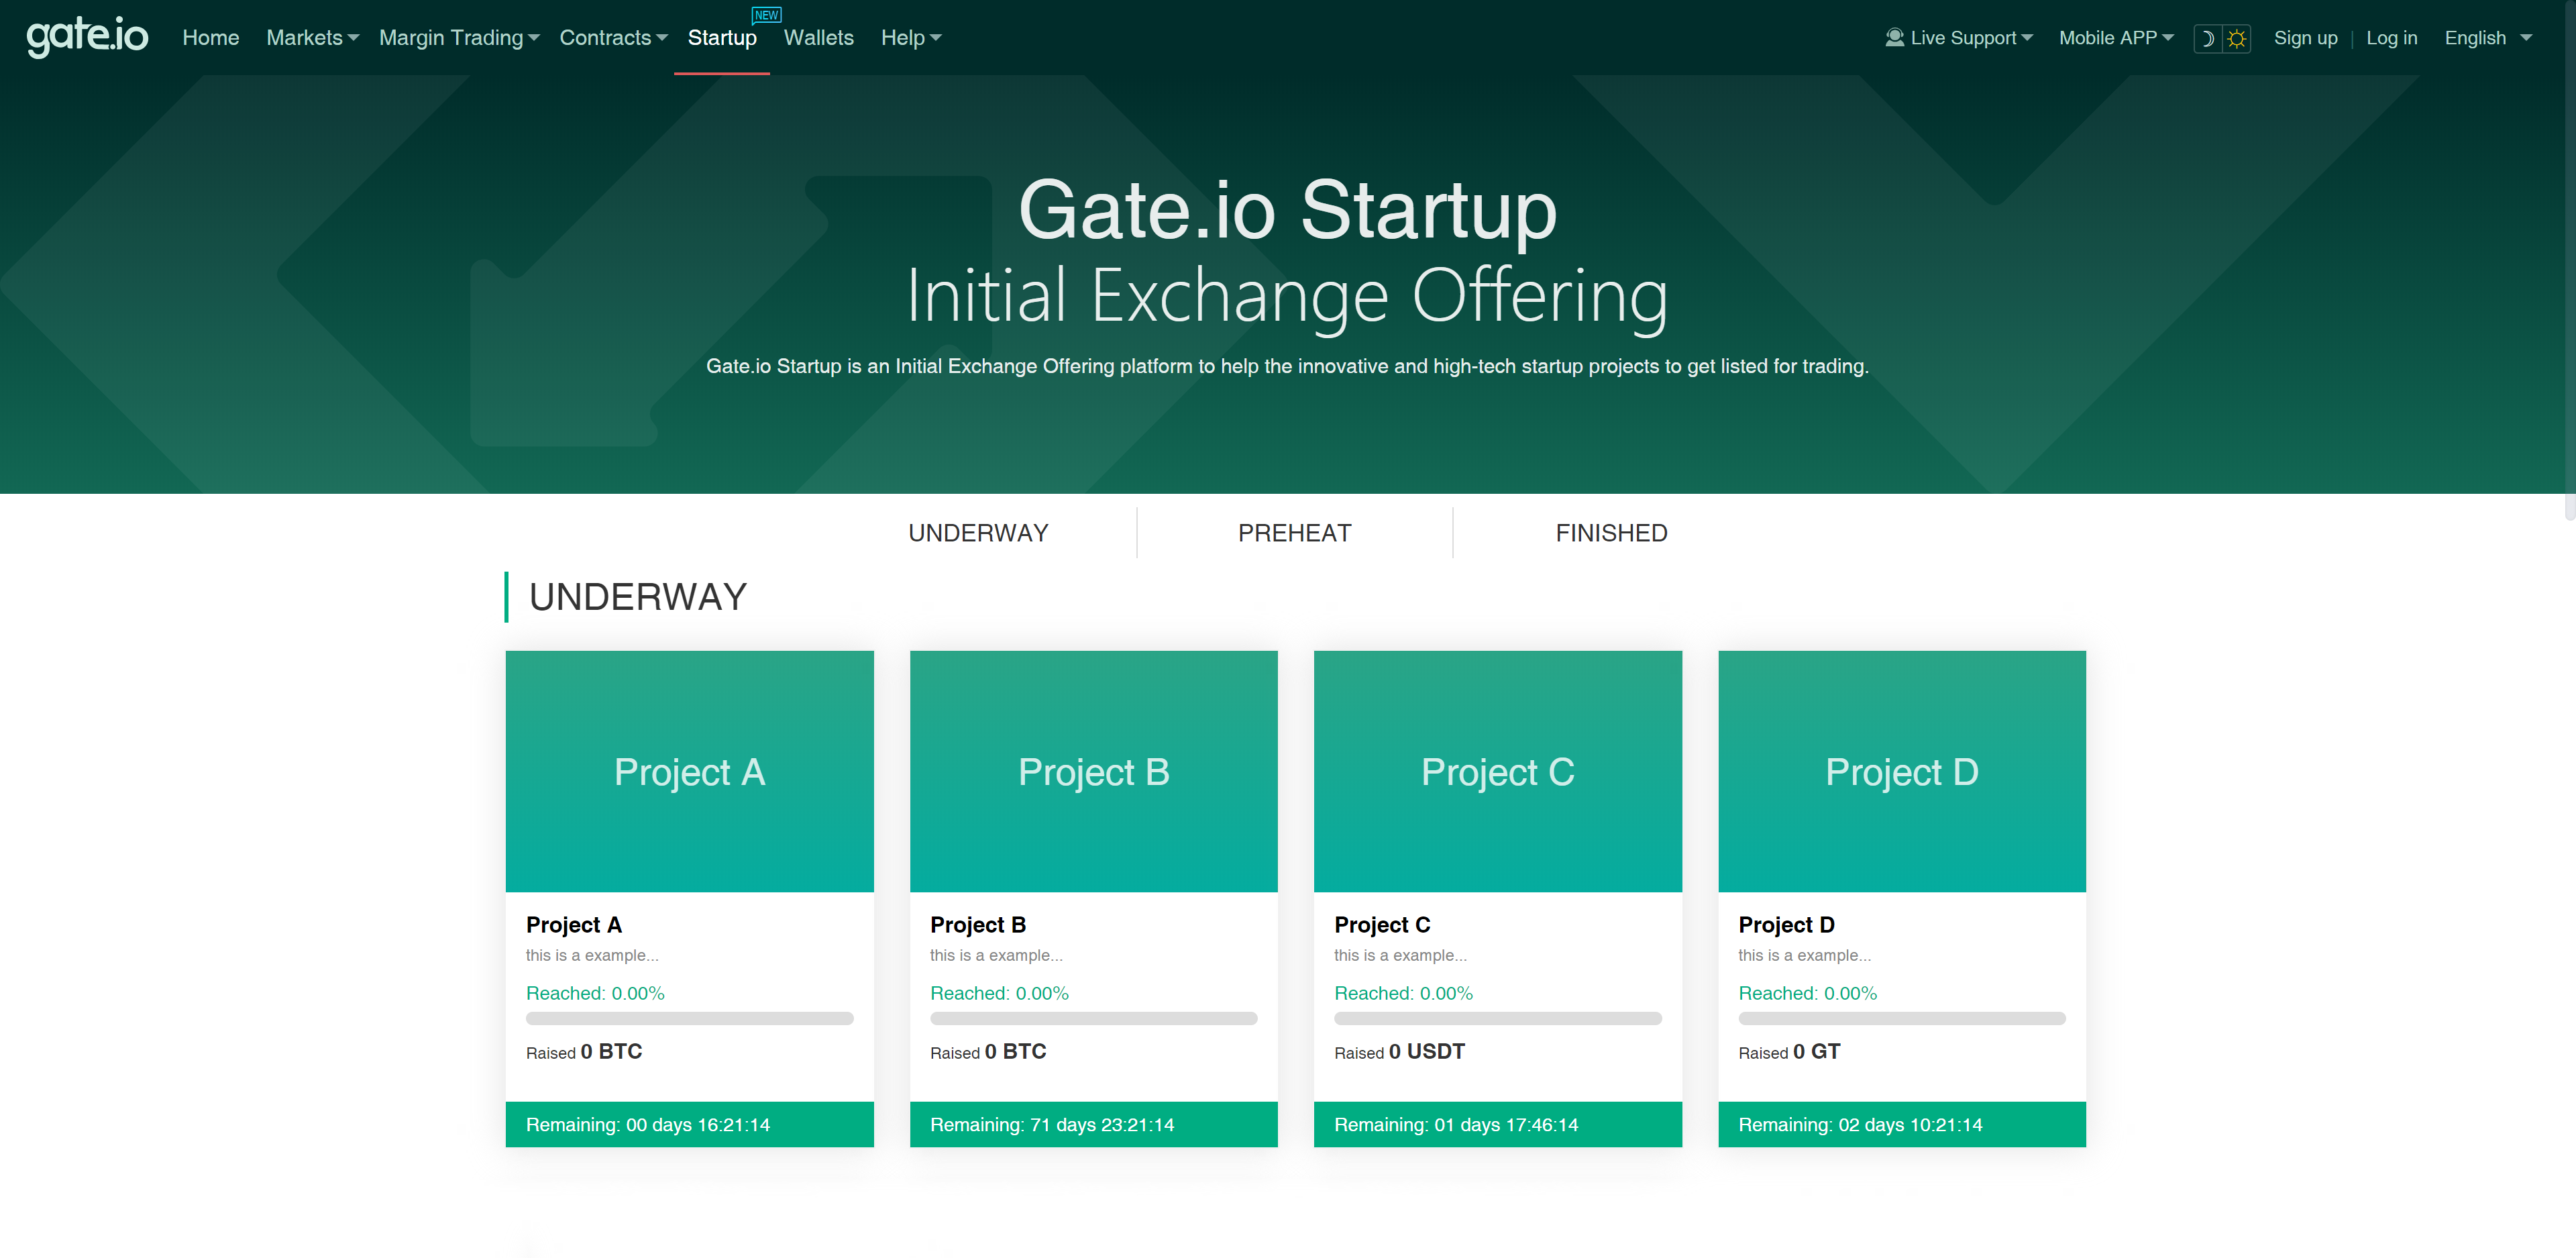Expand the Help dropdown menu
The image size is (2576, 1258).
(911, 38)
